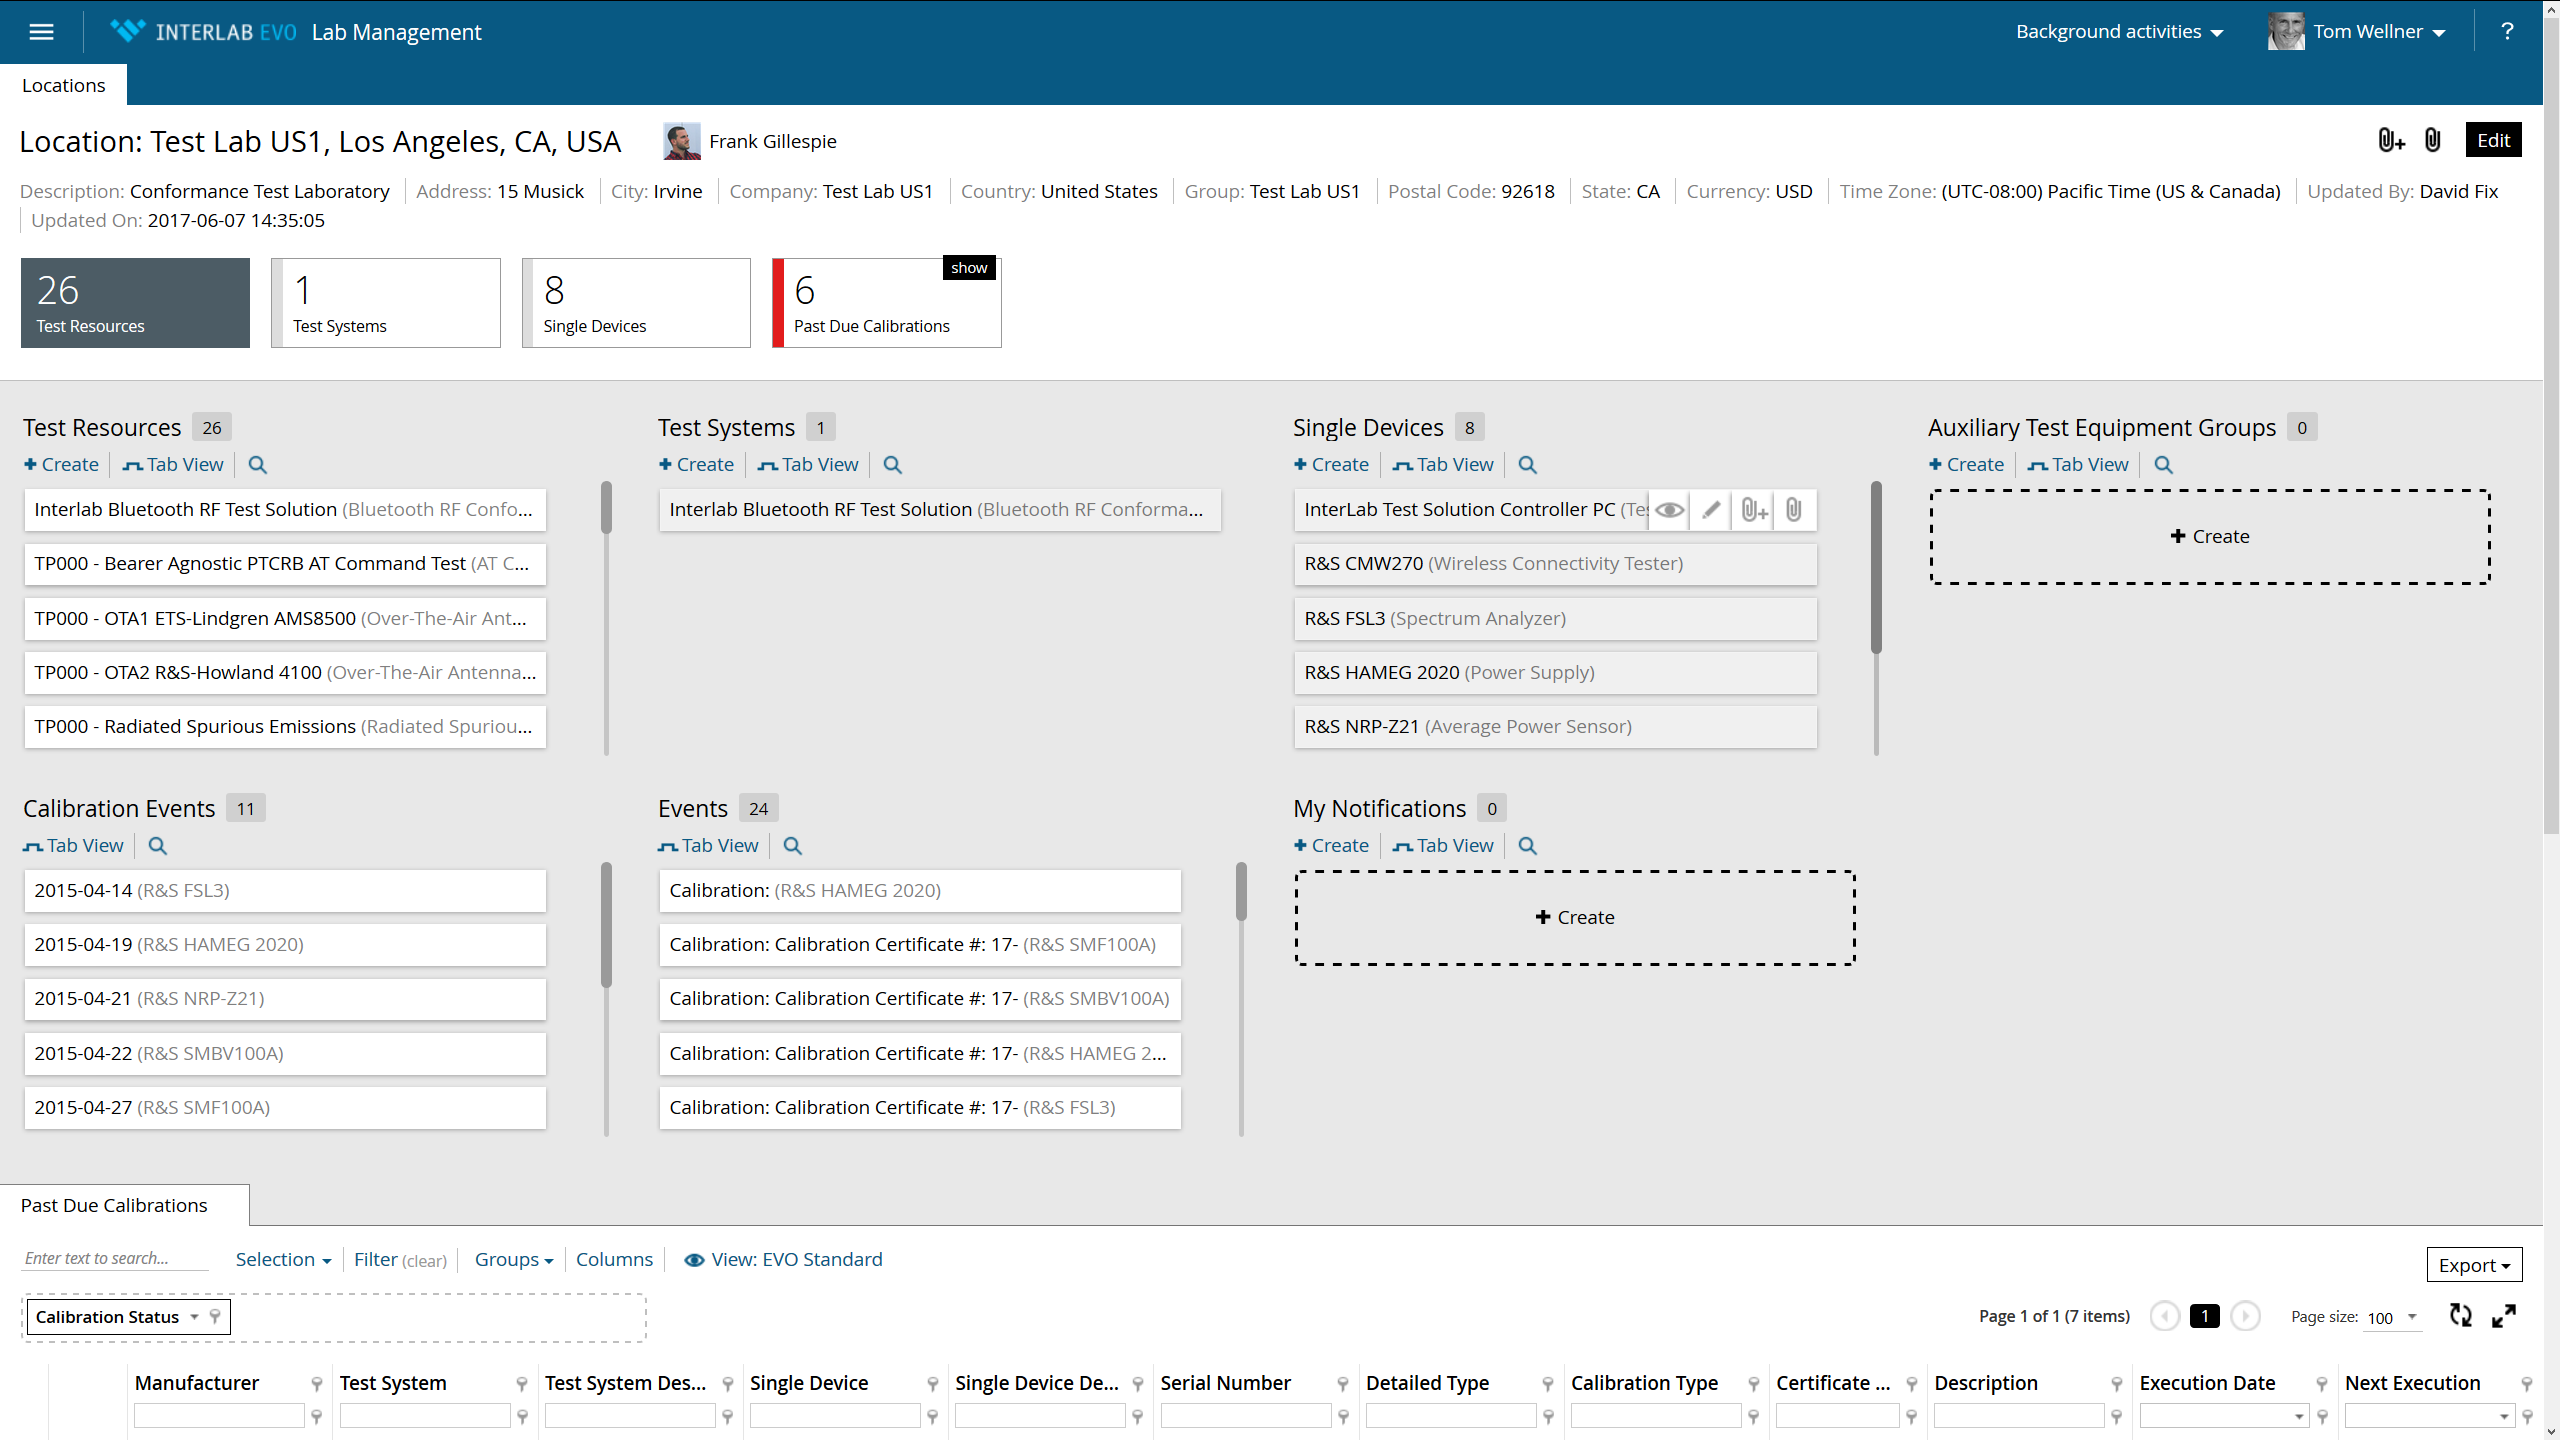
Task: Select the Past Due Calibrations tab
Action: tap(114, 1205)
